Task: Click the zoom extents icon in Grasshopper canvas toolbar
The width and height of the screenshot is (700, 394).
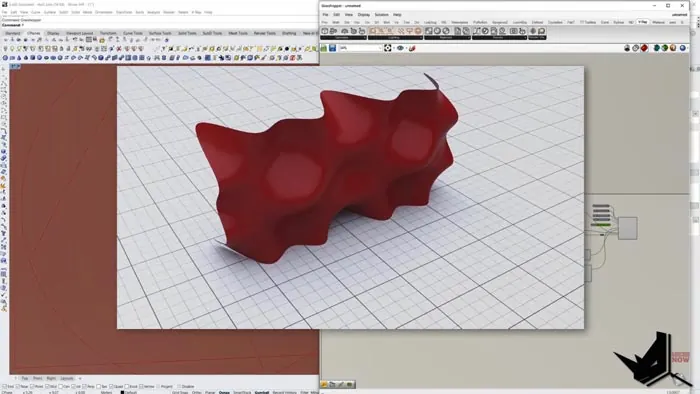Action: click(388, 48)
